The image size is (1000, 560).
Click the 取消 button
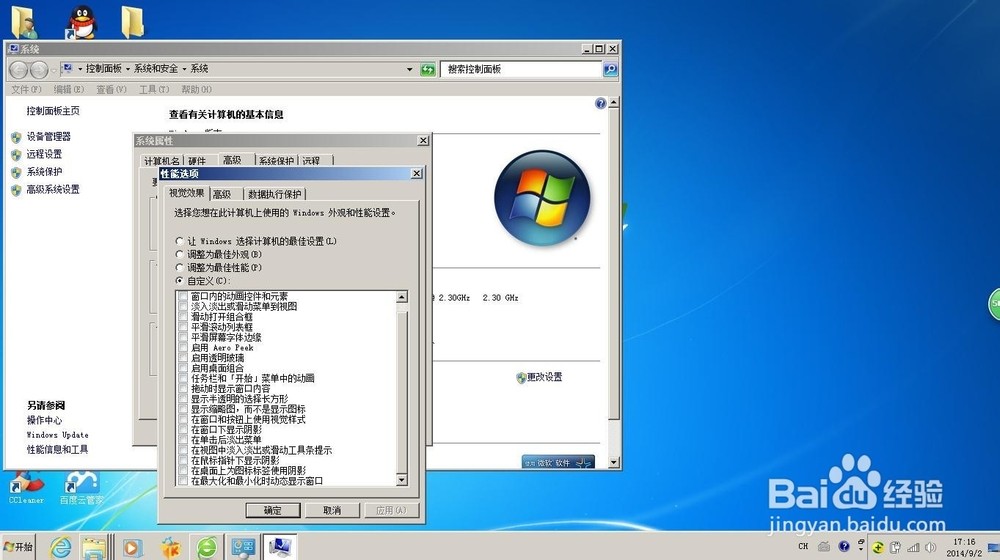(x=332, y=510)
